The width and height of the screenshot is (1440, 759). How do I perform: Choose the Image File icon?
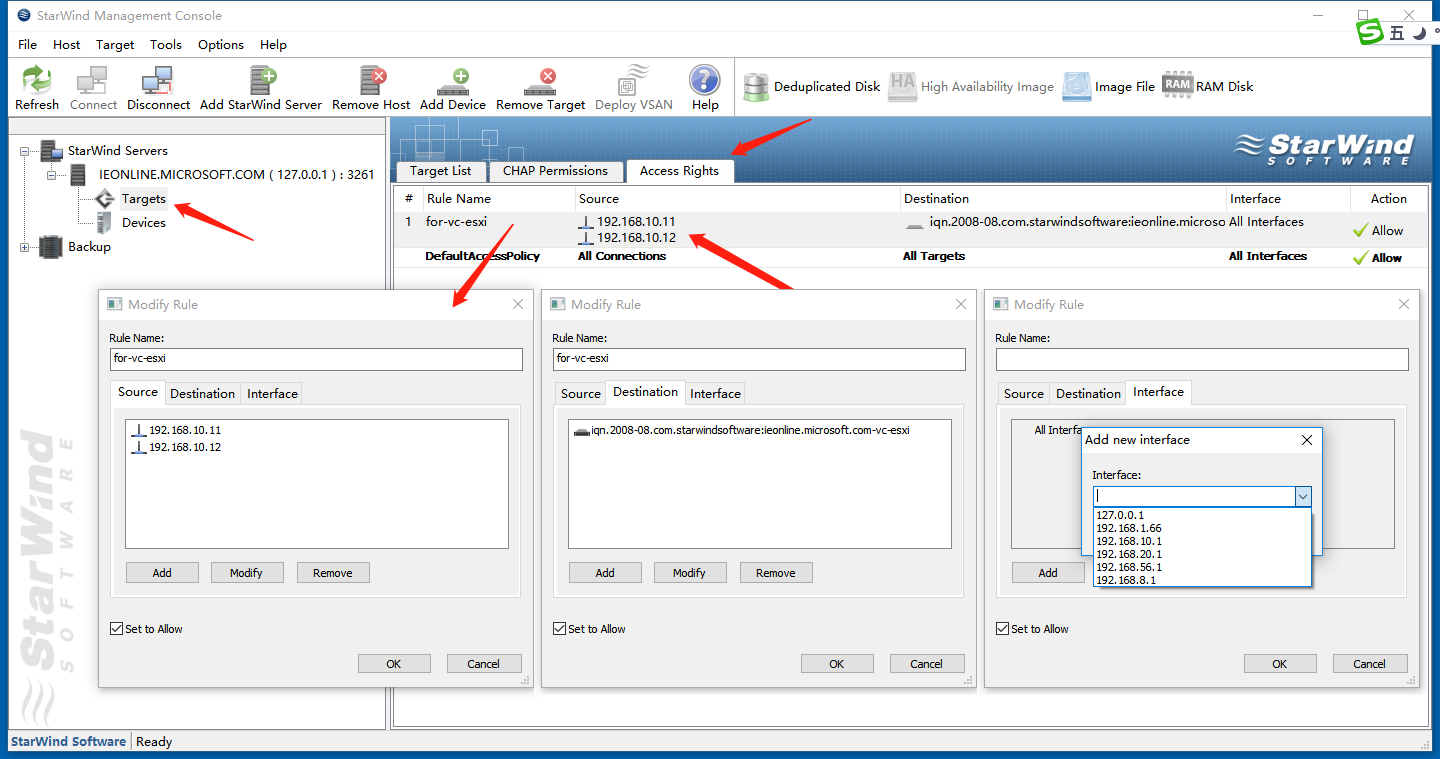click(x=1077, y=86)
